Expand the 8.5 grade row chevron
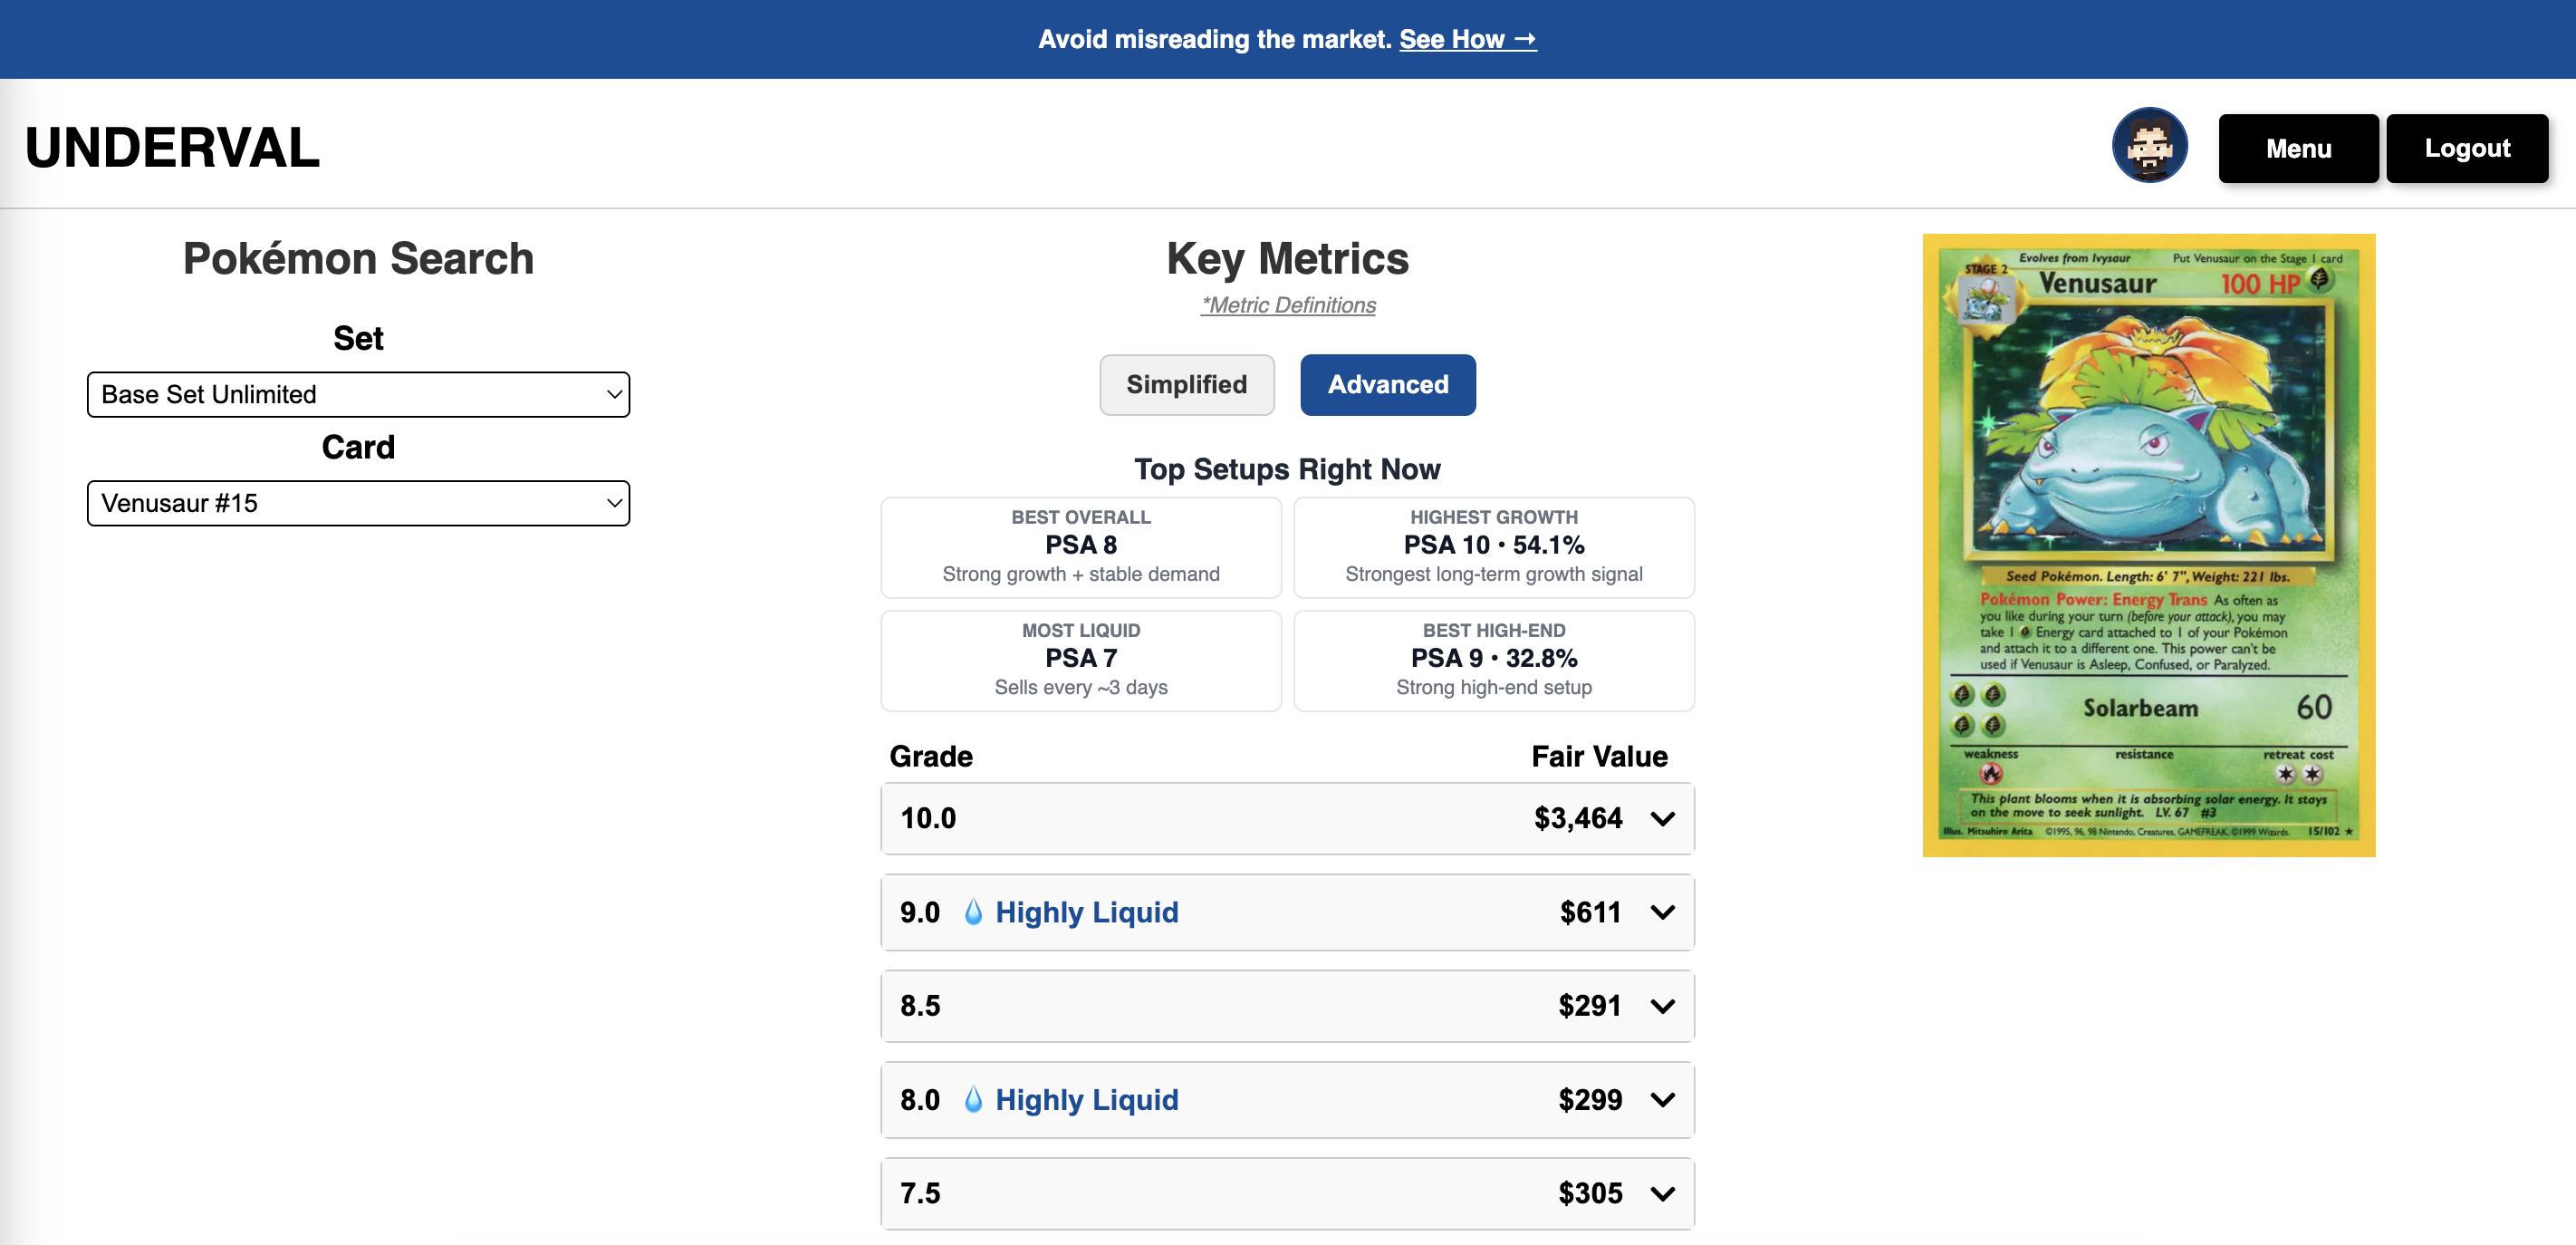 point(1662,1006)
